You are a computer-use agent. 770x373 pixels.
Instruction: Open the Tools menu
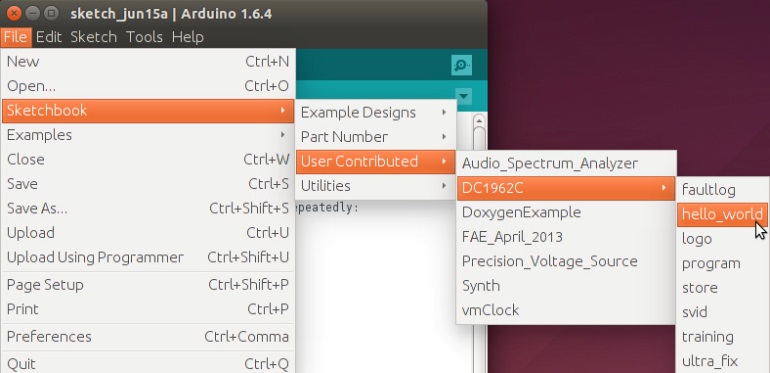144,37
